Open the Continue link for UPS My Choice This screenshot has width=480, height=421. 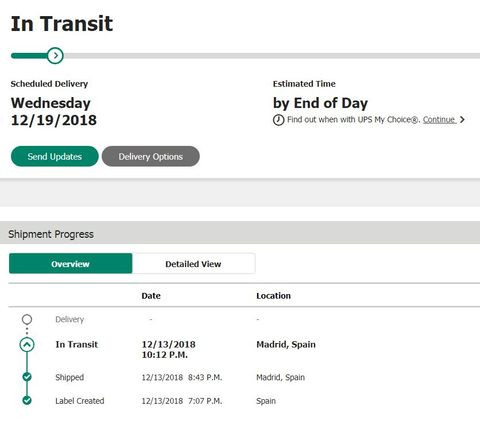[439, 120]
